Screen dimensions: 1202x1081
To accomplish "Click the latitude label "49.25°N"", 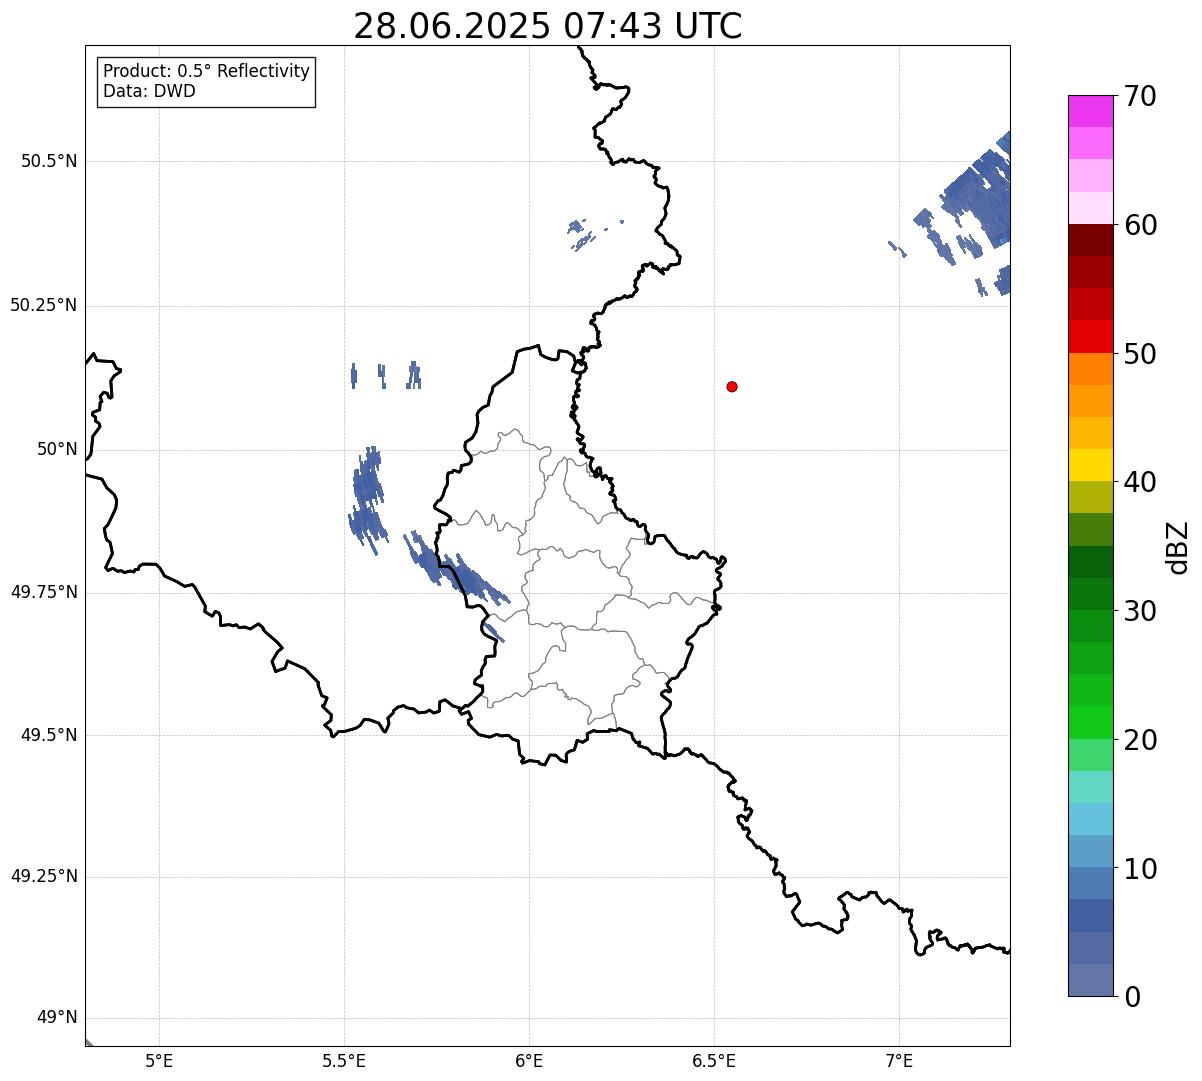I will click(x=44, y=876).
